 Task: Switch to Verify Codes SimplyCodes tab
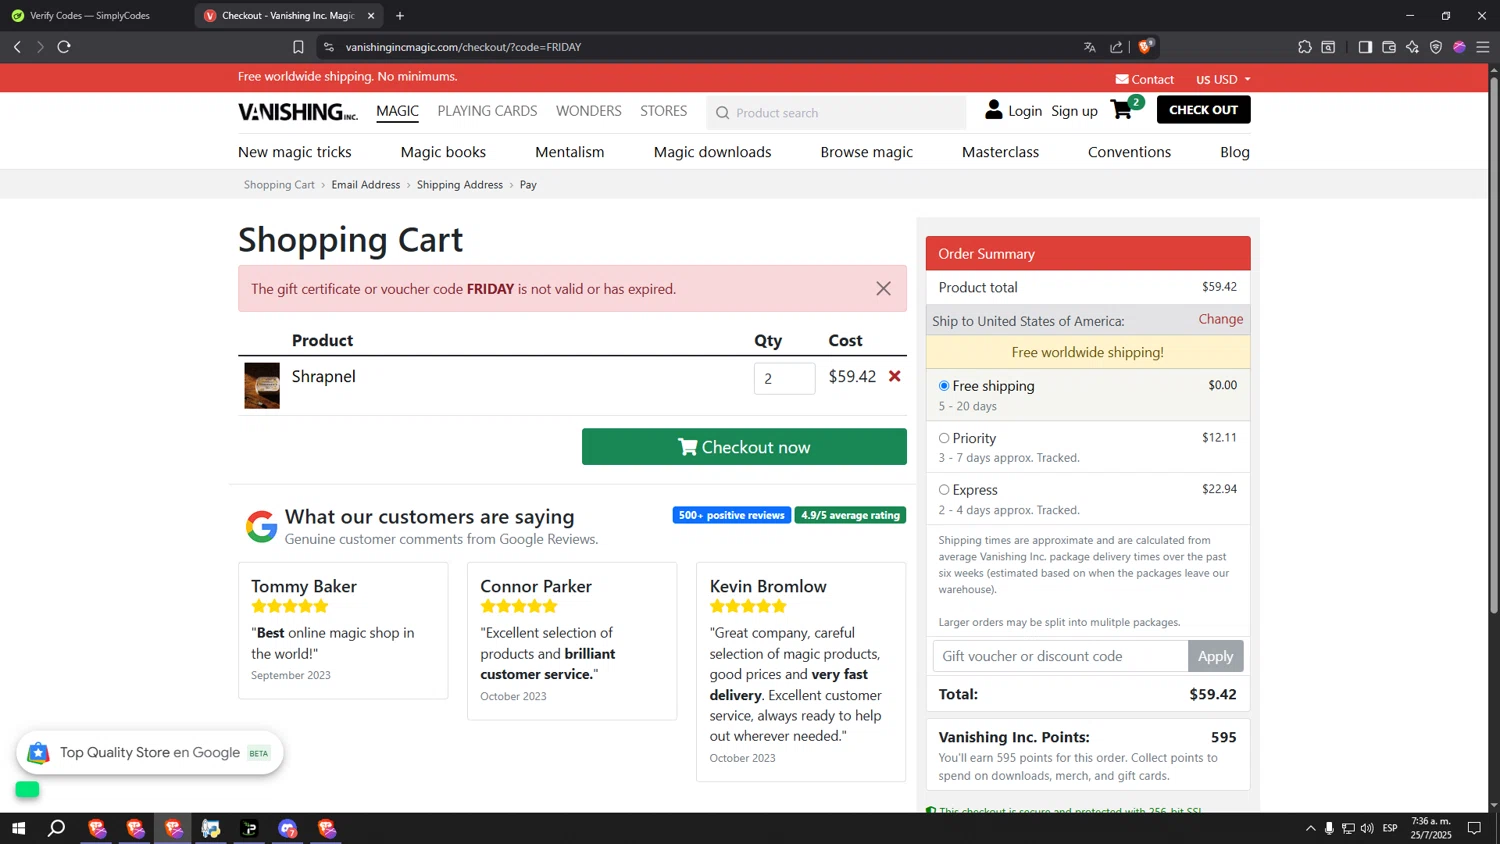90,16
